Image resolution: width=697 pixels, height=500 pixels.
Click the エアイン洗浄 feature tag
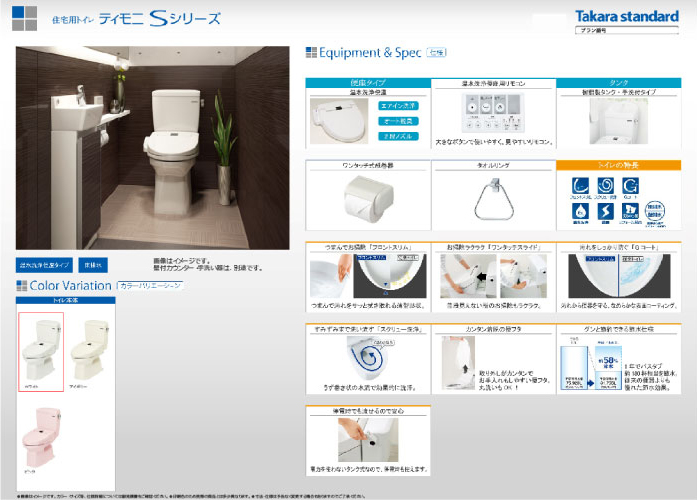tap(398, 106)
